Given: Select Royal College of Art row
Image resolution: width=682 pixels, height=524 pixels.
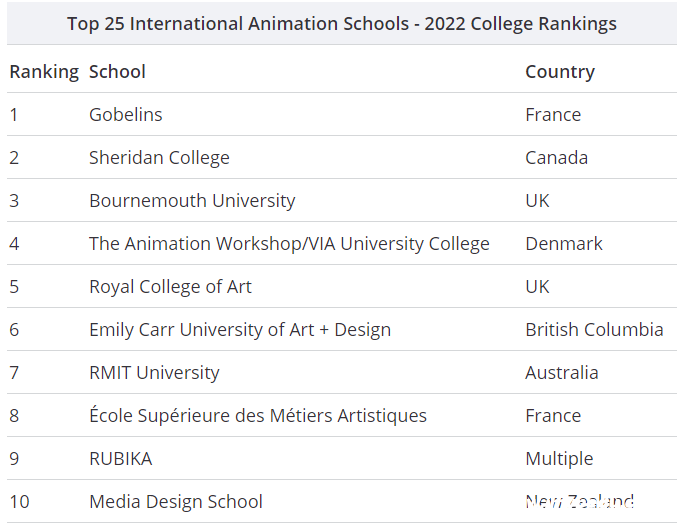Looking at the screenshot, I should pyautogui.click(x=341, y=287).
